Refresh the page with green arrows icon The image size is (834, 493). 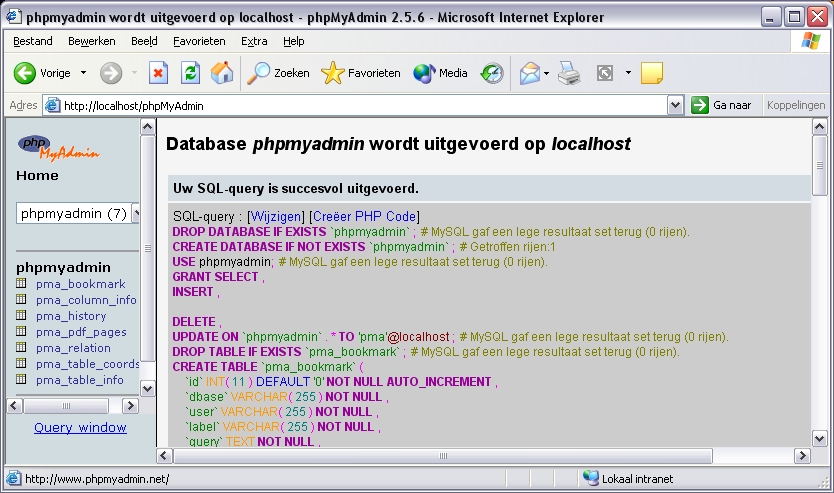click(190, 73)
